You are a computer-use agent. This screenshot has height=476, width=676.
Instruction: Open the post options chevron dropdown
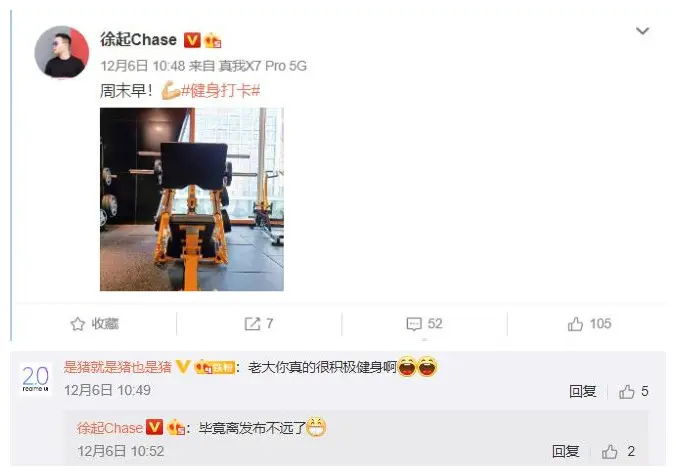pyautogui.click(x=642, y=31)
